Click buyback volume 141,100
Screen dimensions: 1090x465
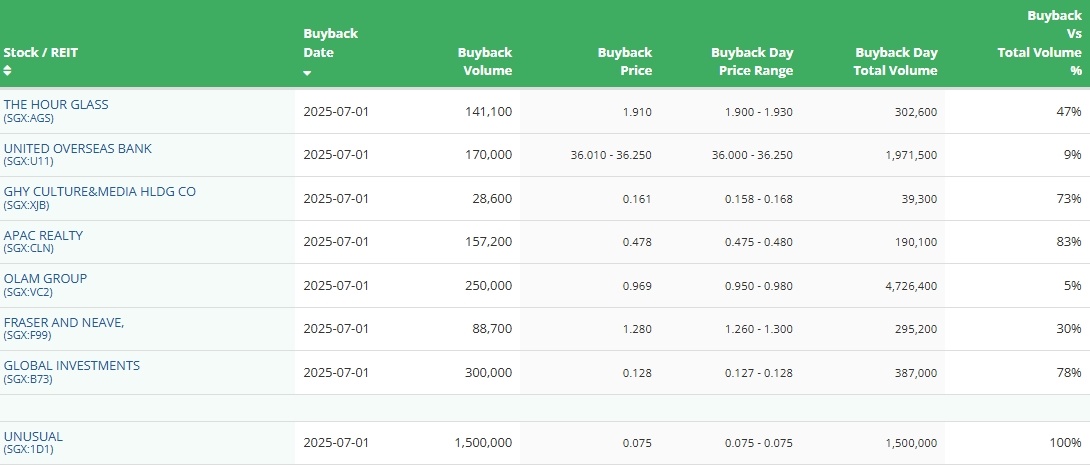489,111
